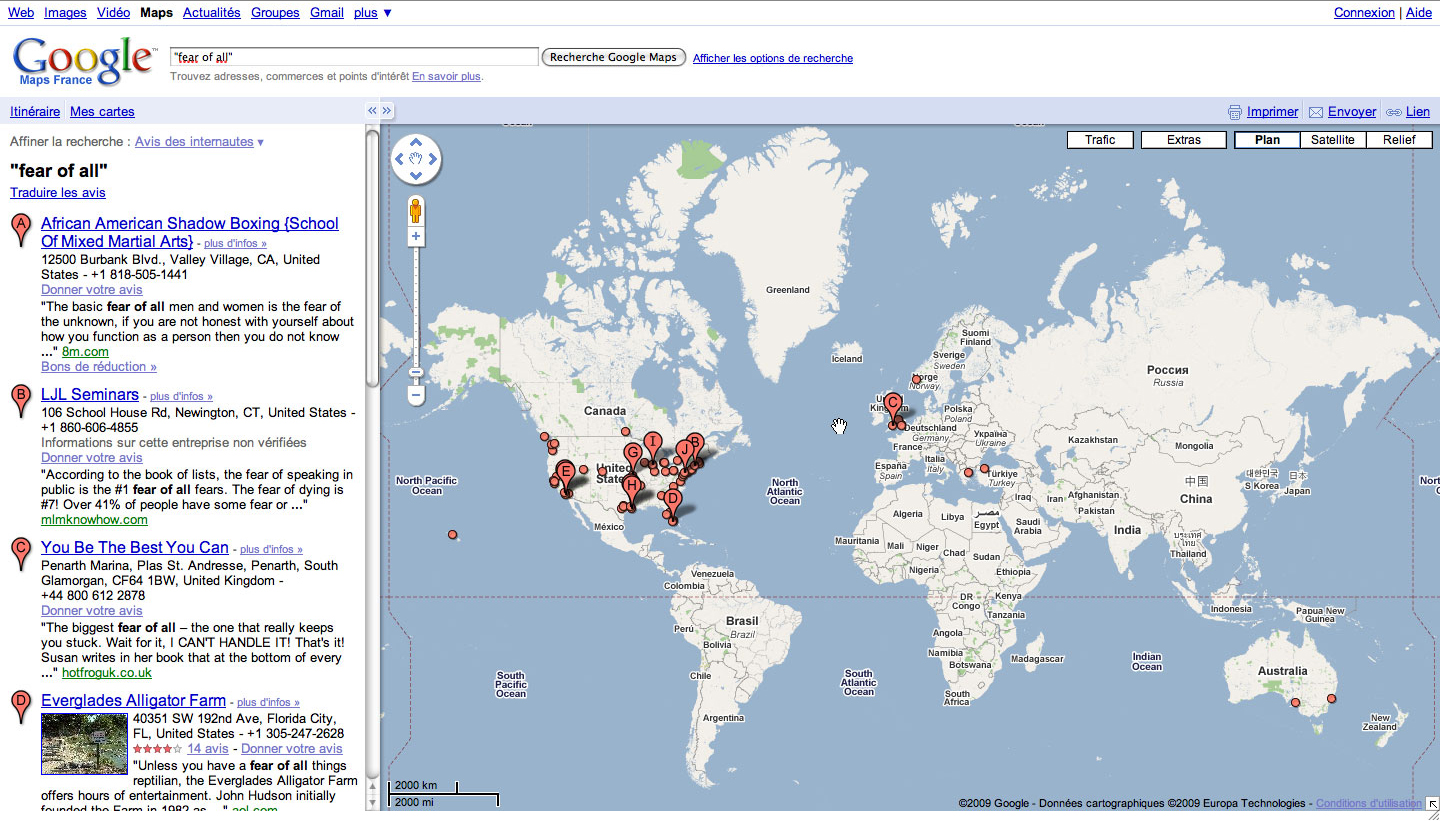The image size is (1440, 821).
Task: Go to the Images tab
Action: 65,13
